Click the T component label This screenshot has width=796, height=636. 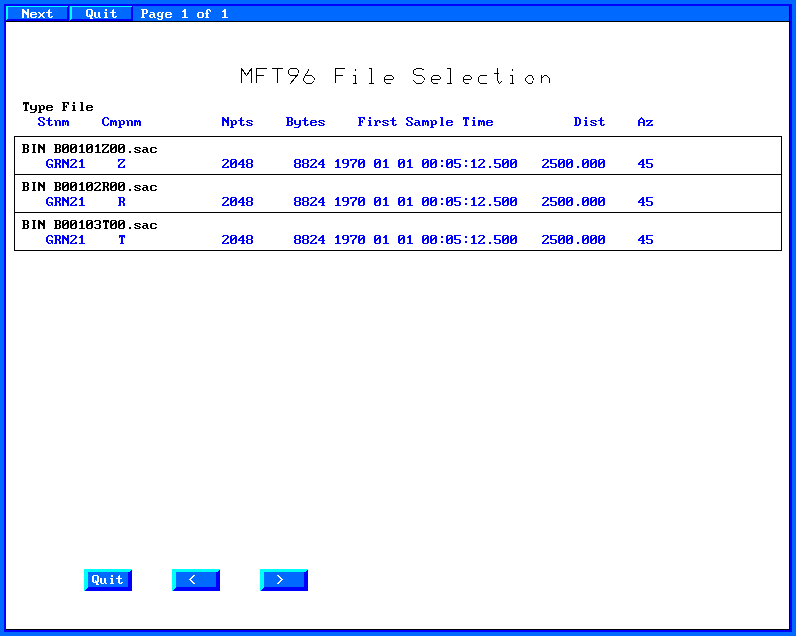(121, 240)
